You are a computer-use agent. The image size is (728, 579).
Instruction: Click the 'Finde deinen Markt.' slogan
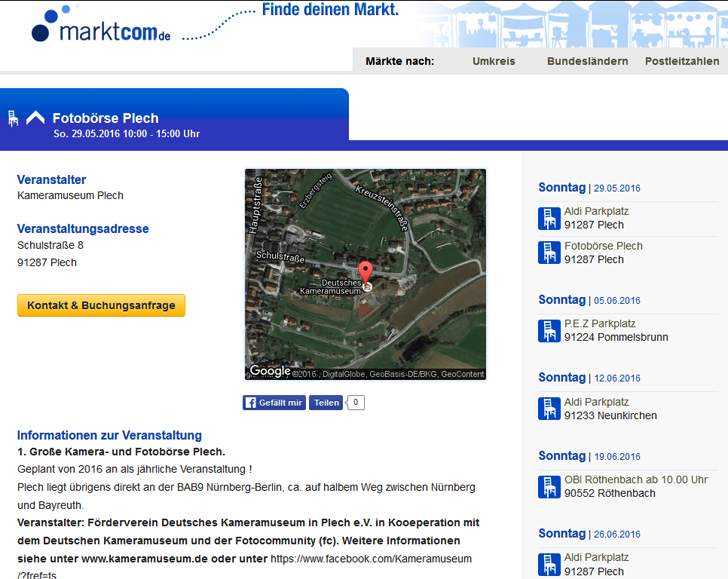tap(330, 9)
